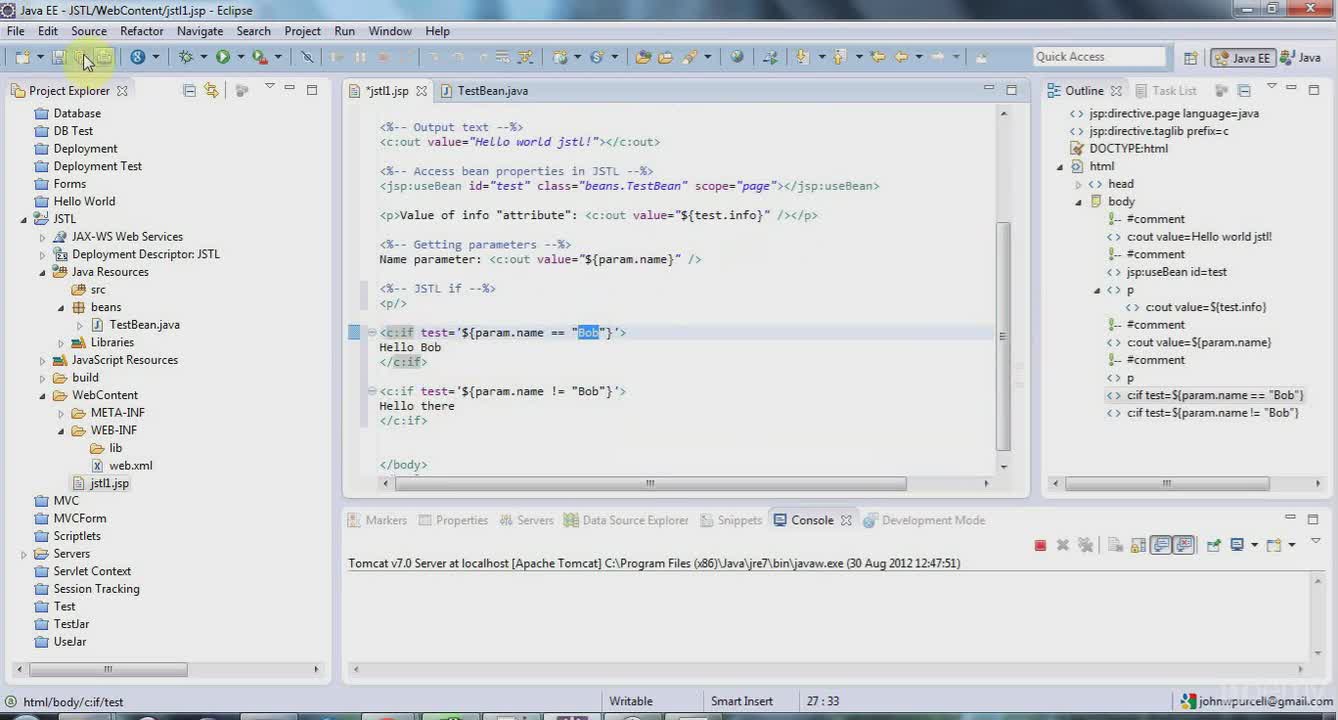Click the red Terminate console button

click(x=1041, y=545)
